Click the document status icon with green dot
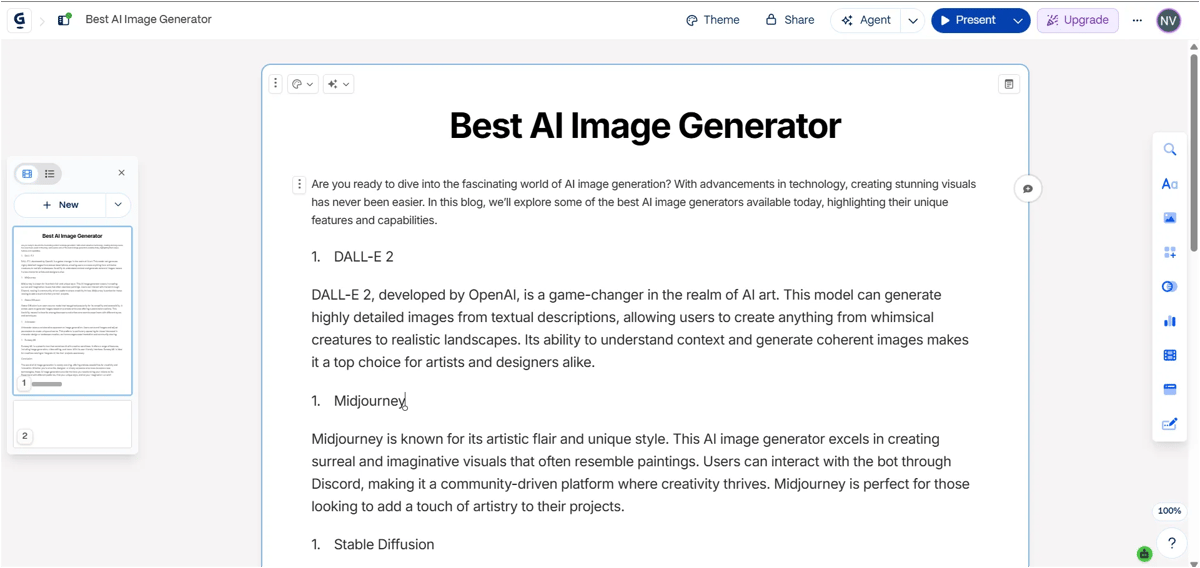 65,20
